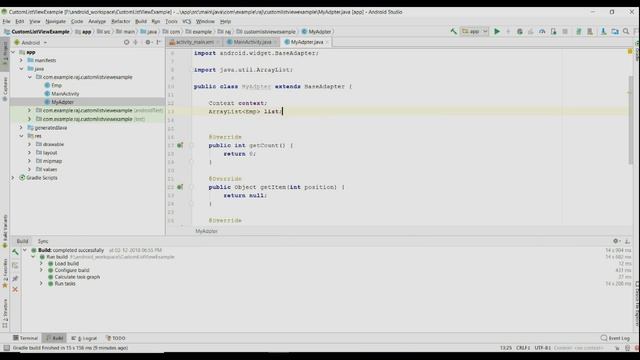Screen dimensions: 640x360
Task: Click the red X icon in Build panel
Action: tap(15, 289)
